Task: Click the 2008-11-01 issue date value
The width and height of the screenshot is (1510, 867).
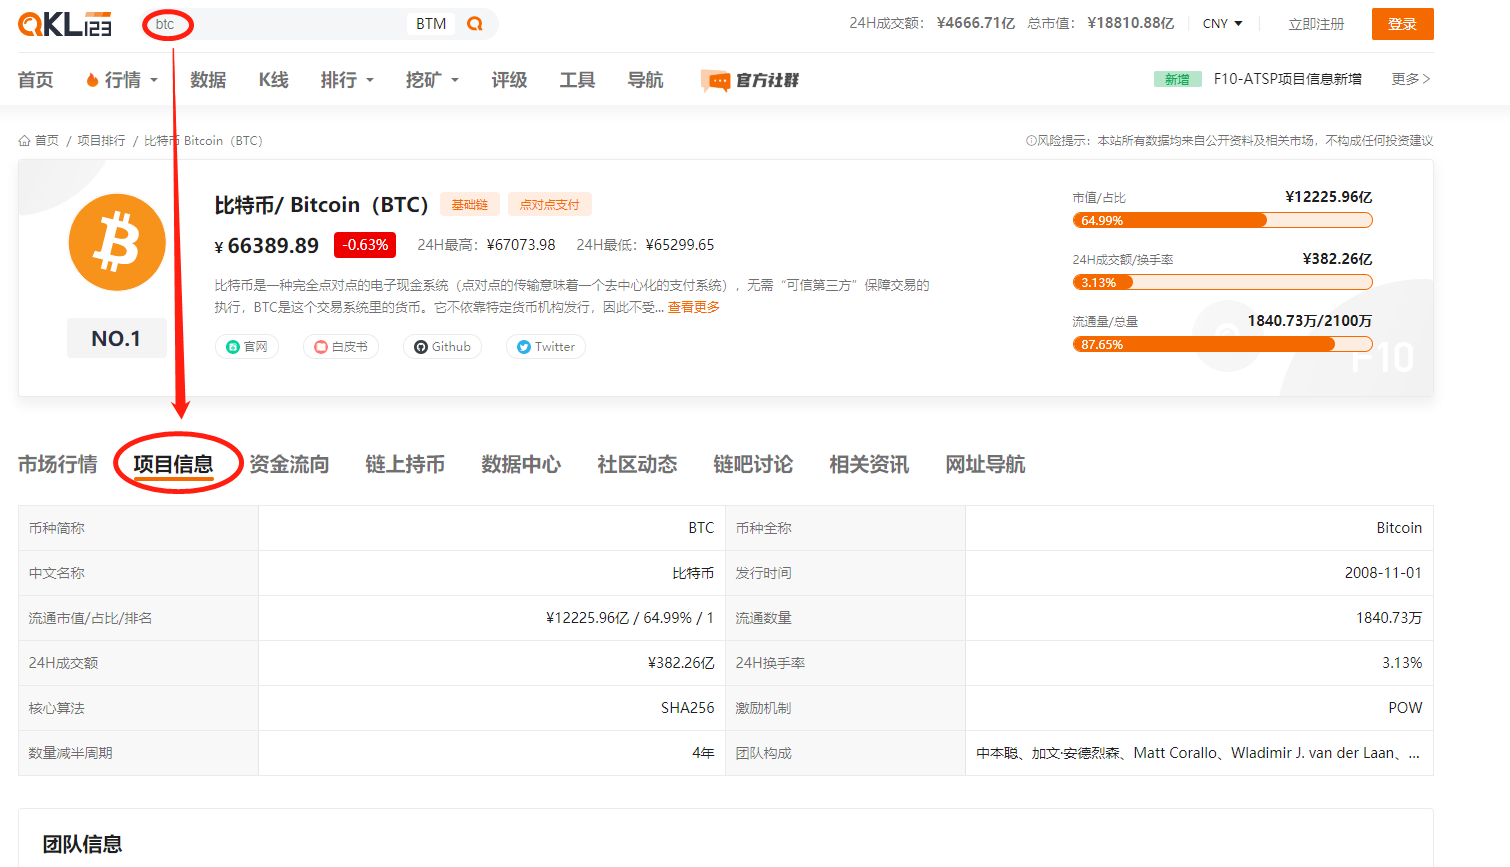Action: tap(1383, 573)
